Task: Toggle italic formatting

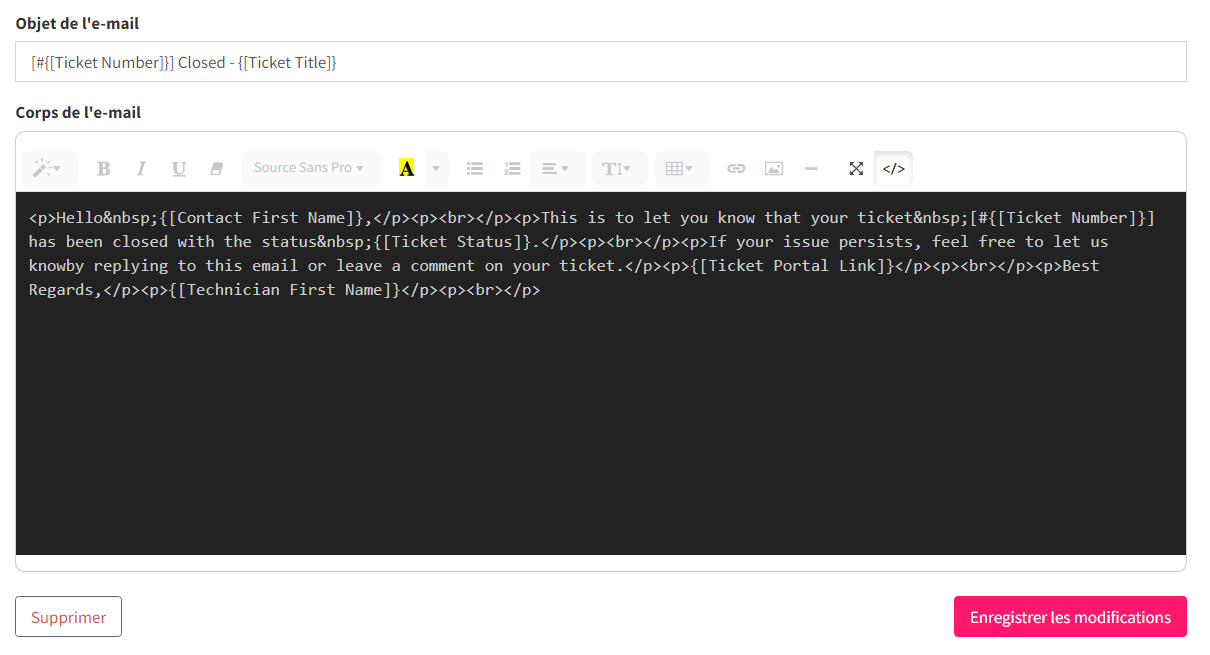Action: click(141, 168)
